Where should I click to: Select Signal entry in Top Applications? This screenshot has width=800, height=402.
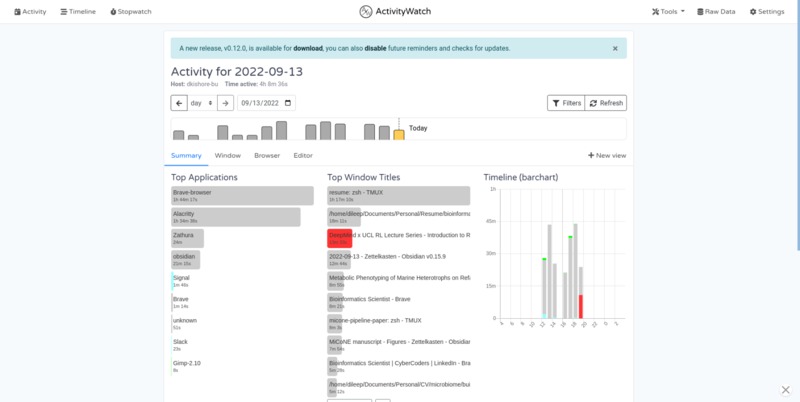[181, 281]
